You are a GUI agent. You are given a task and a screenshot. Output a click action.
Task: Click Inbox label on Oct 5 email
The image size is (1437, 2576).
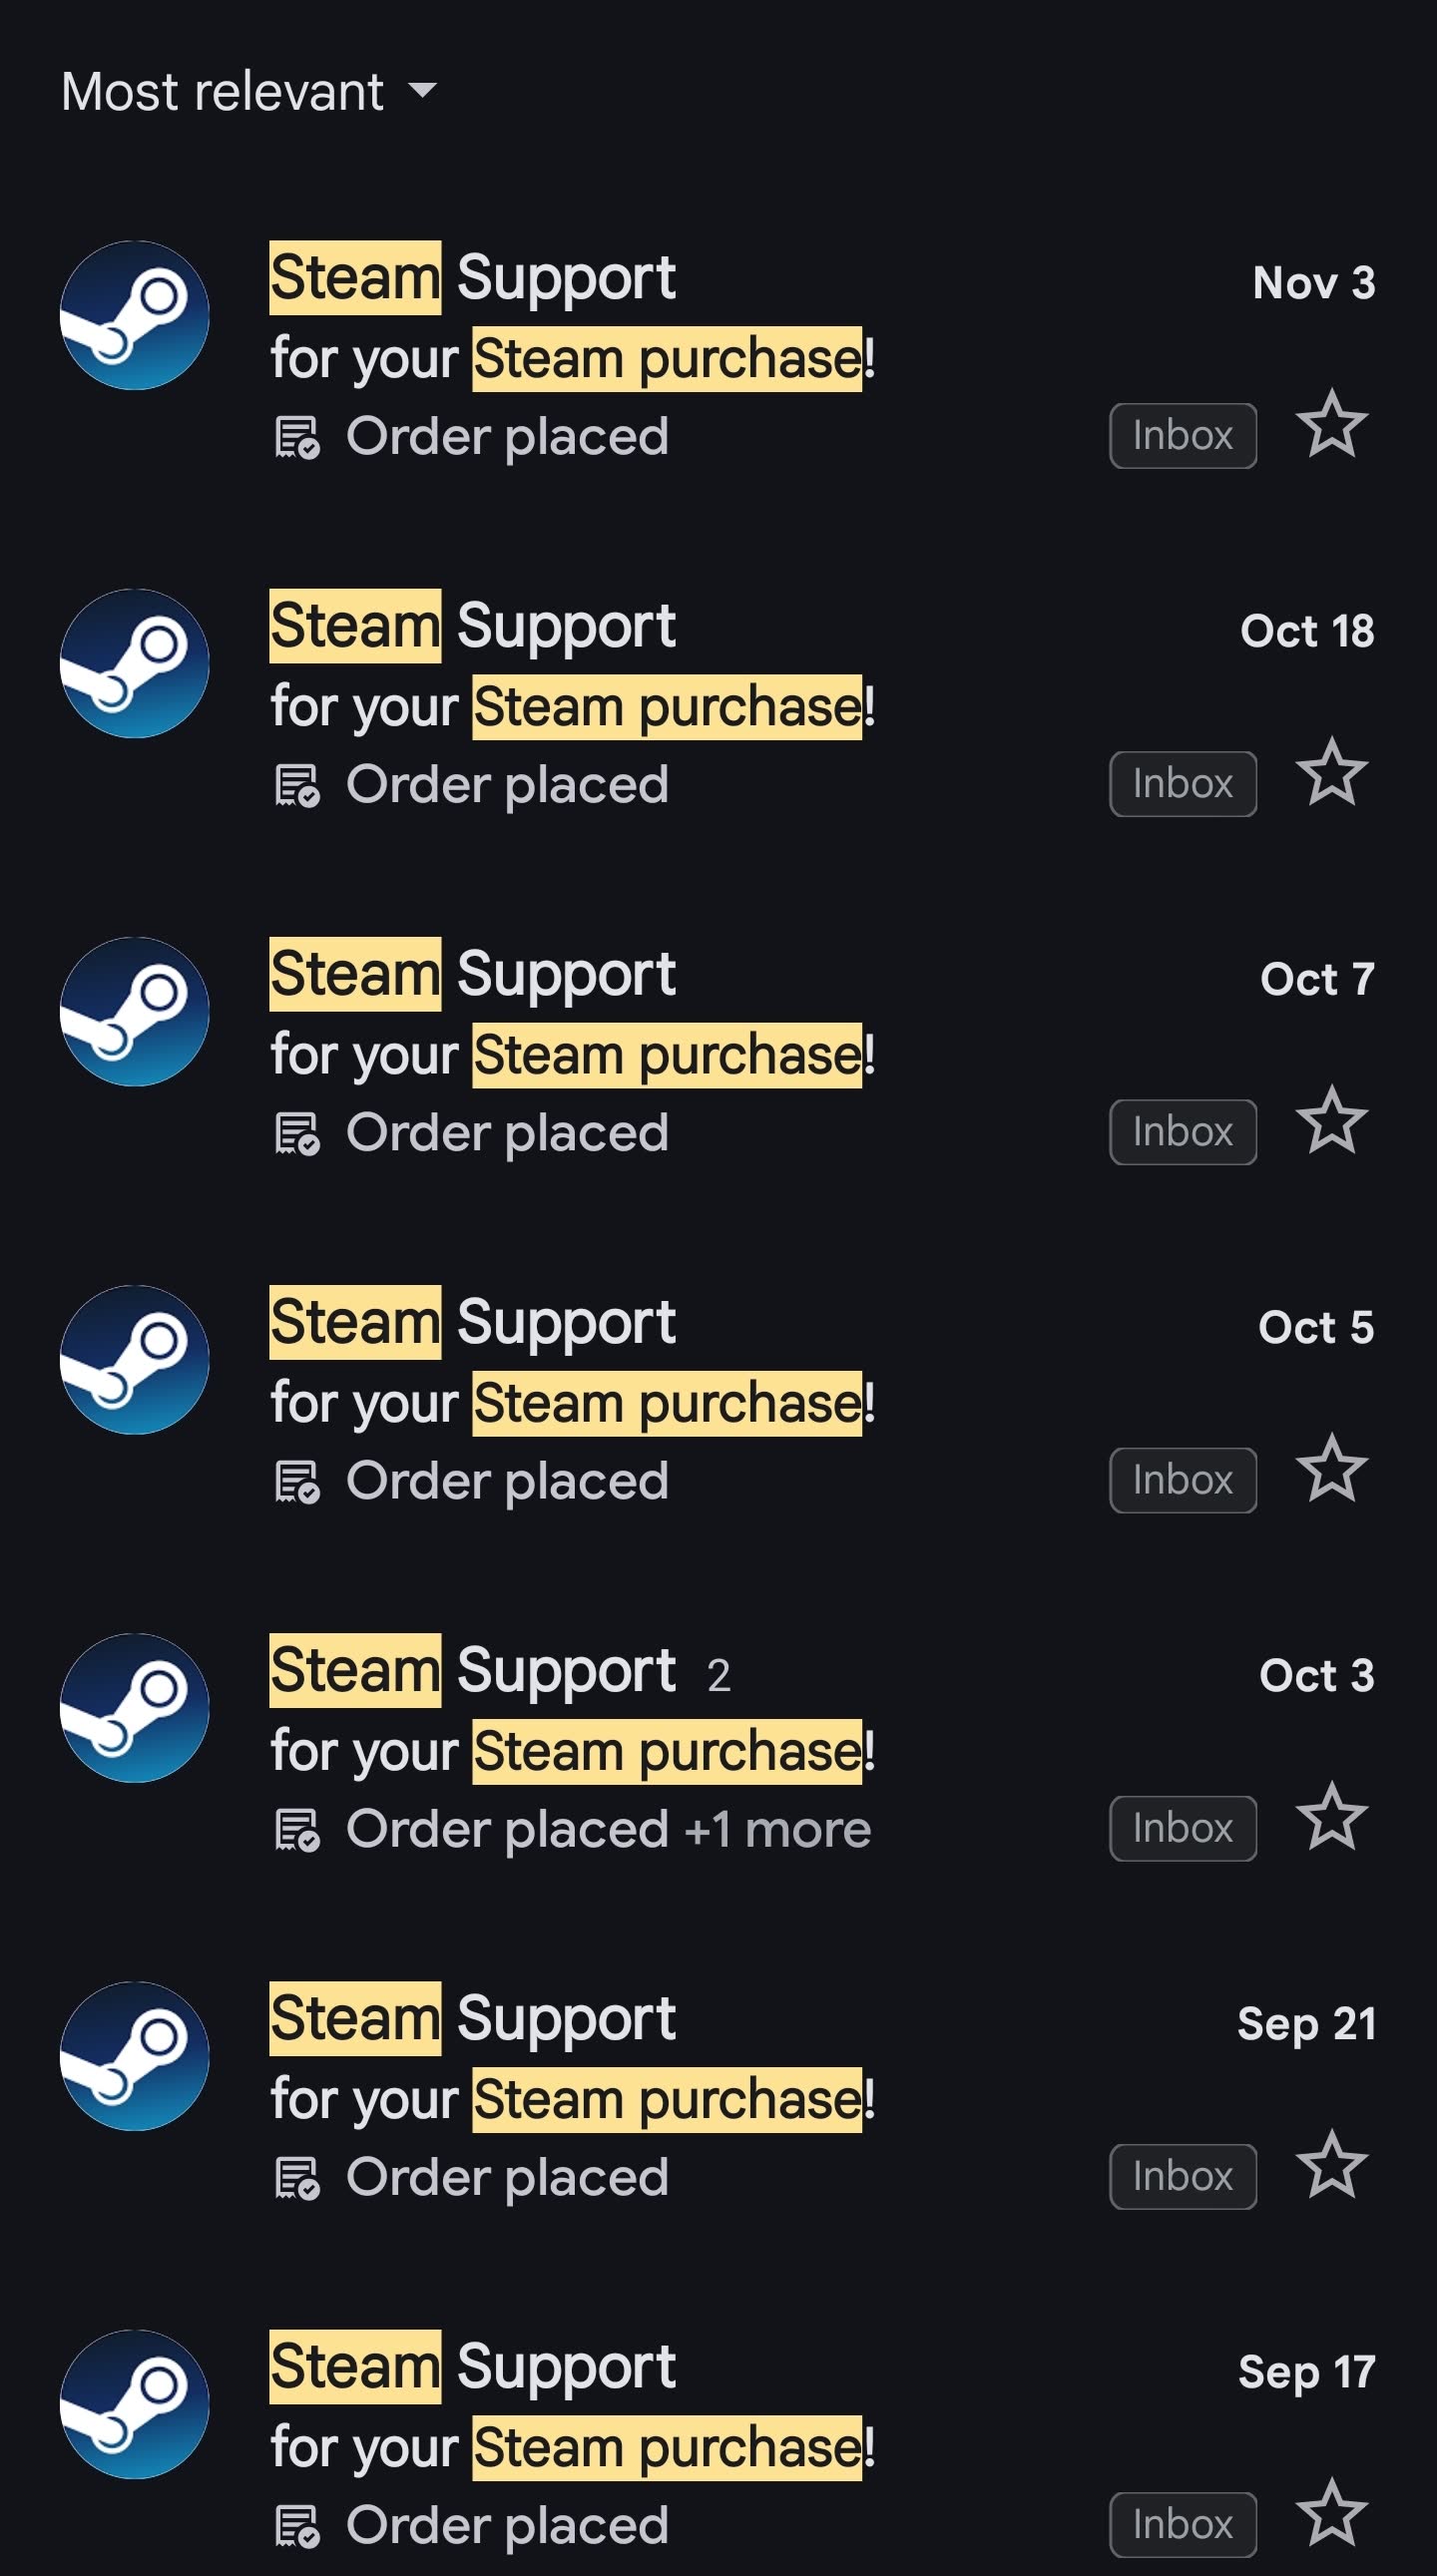(1182, 1480)
